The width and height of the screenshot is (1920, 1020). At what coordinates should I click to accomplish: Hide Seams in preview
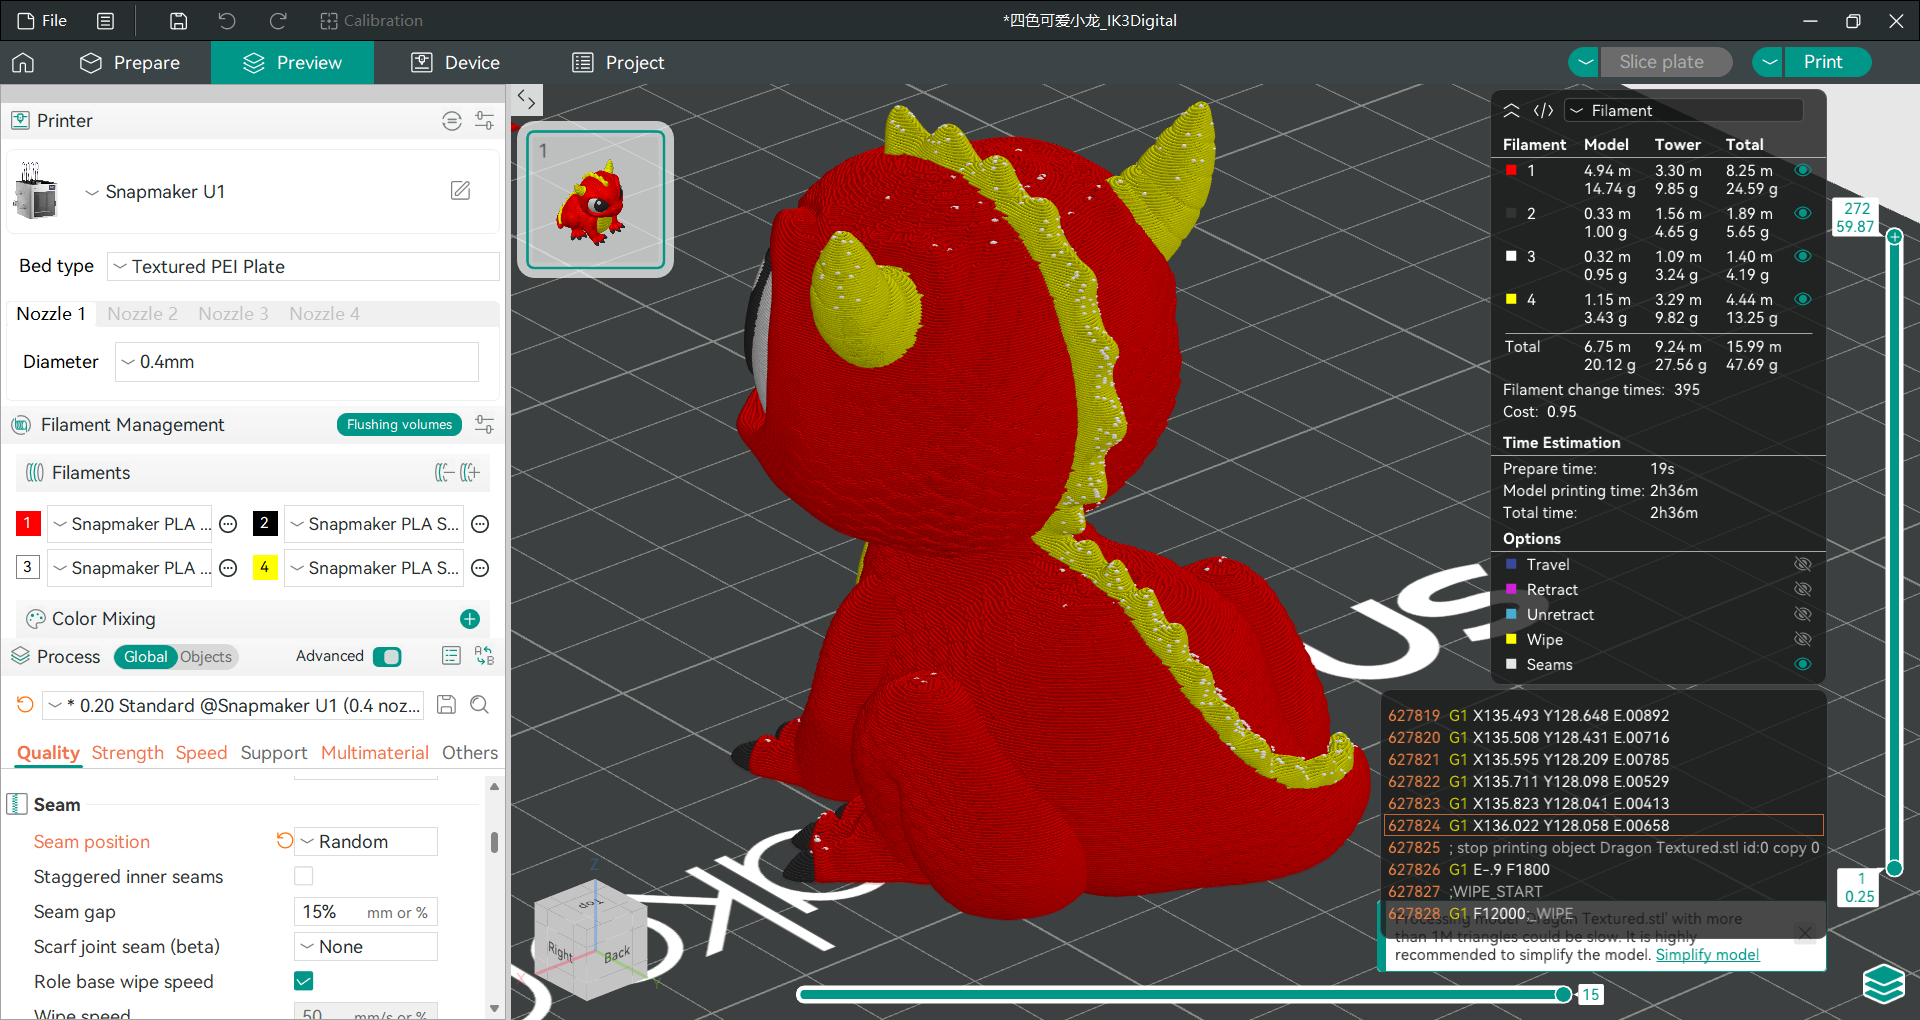(x=1802, y=665)
